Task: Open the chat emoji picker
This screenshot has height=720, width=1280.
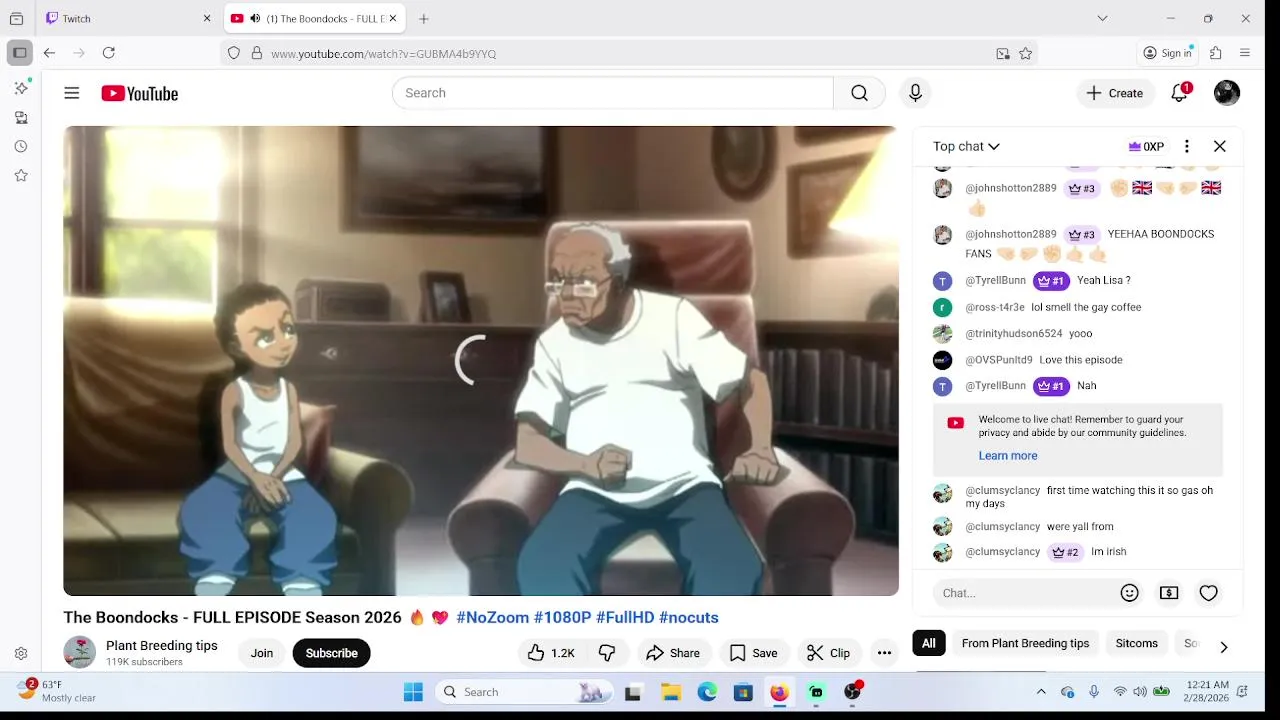Action: [1129, 593]
